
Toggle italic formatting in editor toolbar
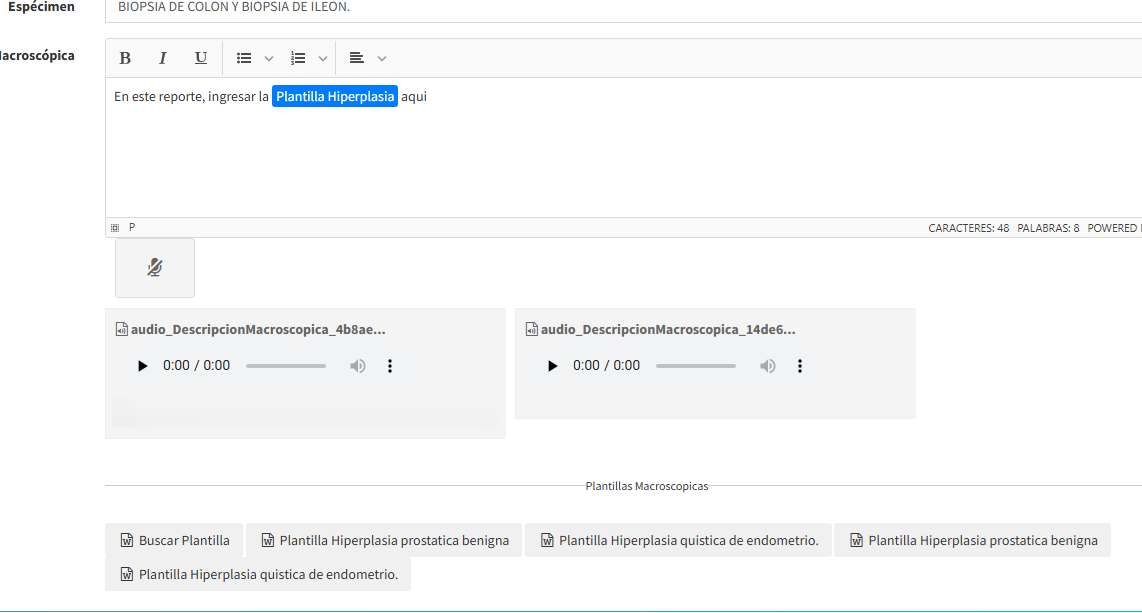point(163,58)
